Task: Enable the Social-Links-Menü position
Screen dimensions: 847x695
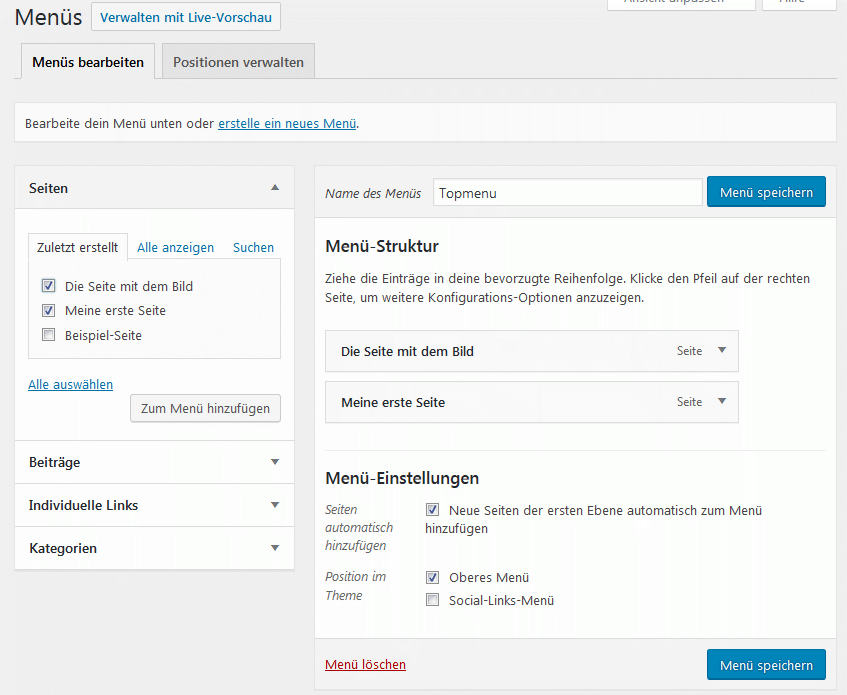Action: point(432,600)
